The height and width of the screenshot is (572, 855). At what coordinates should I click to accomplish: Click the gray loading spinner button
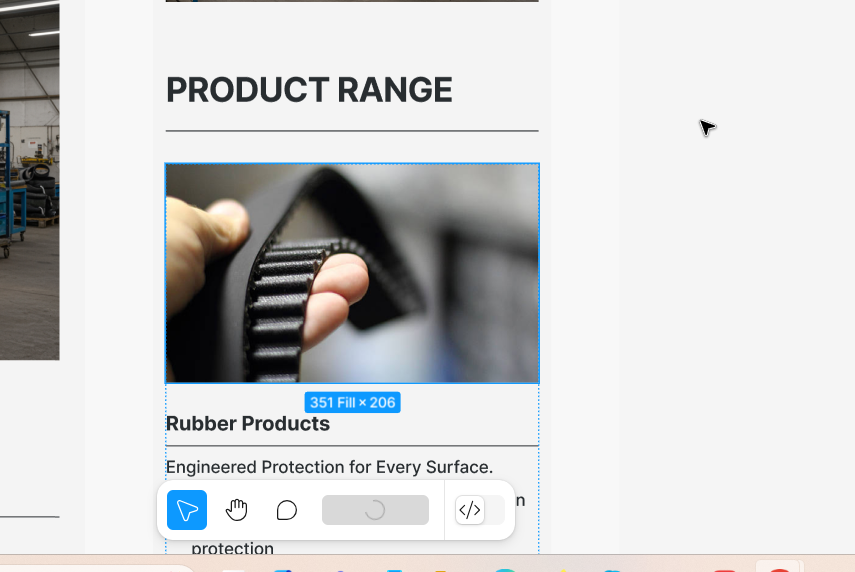tap(375, 510)
